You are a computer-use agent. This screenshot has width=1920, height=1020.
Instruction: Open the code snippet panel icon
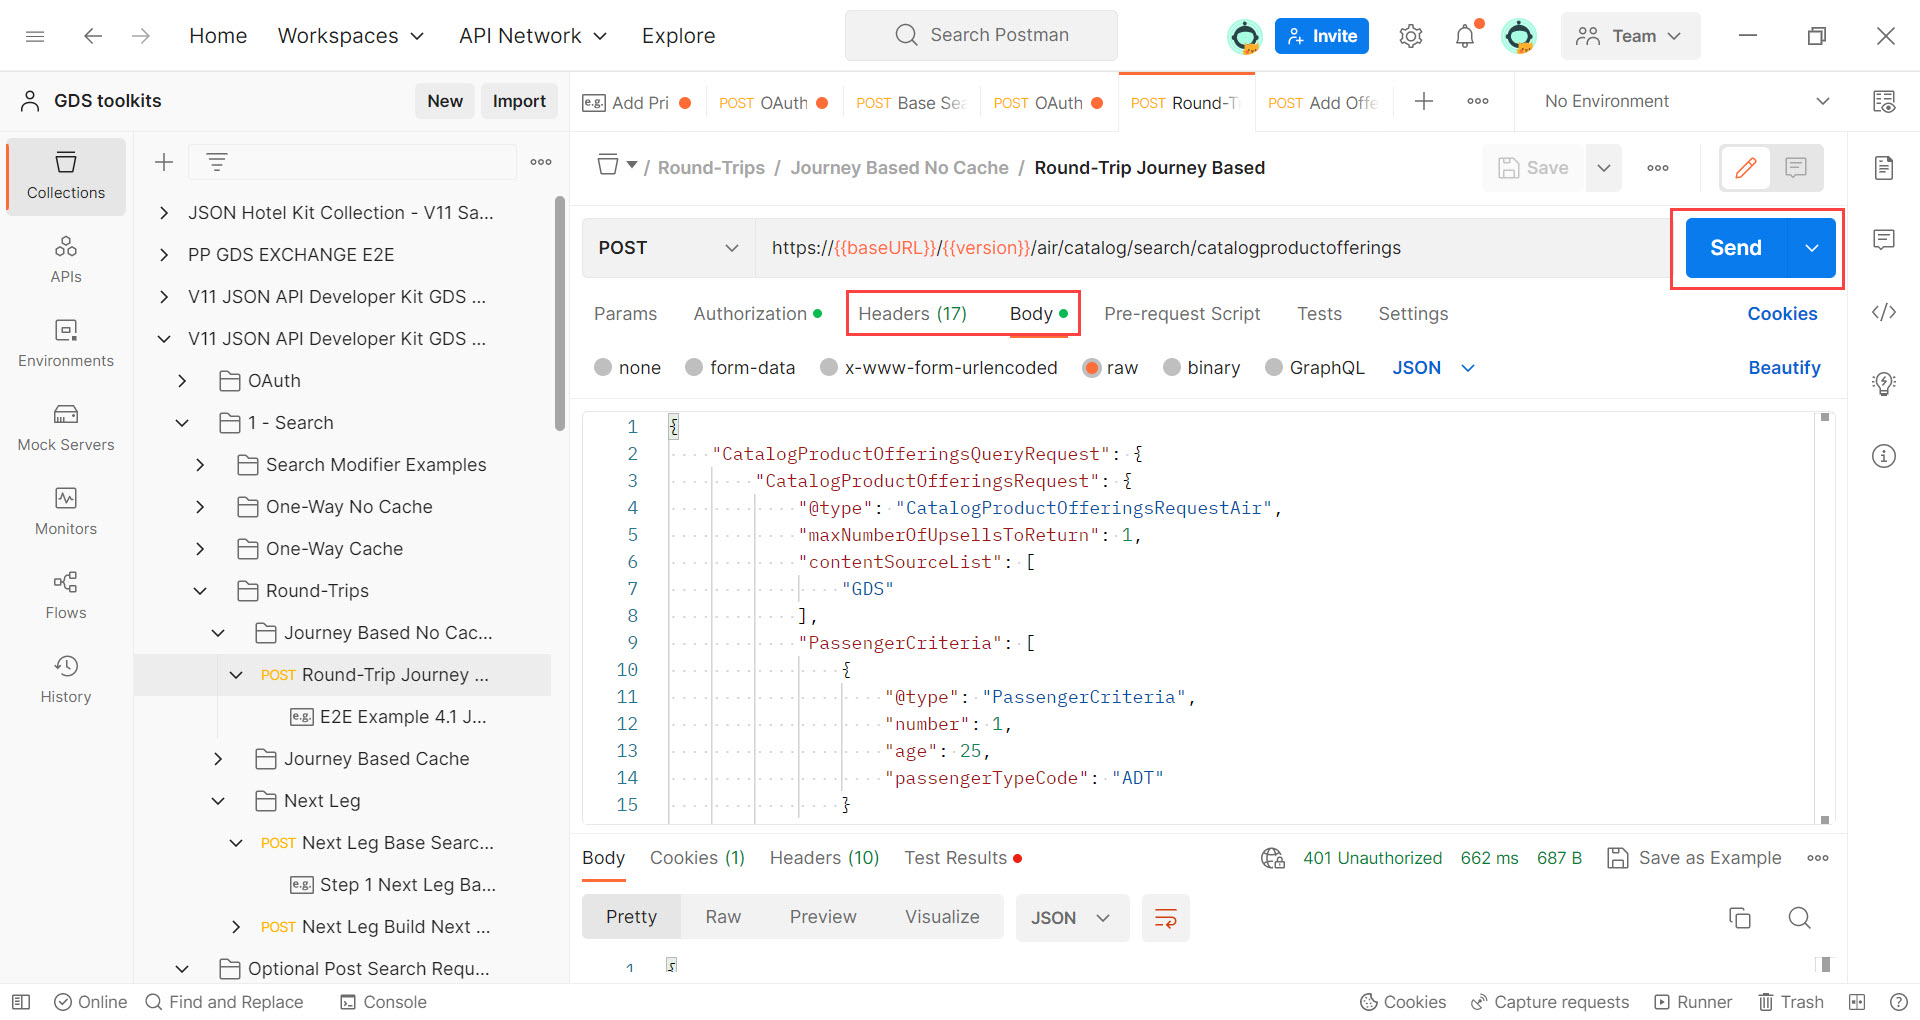pos(1884,312)
